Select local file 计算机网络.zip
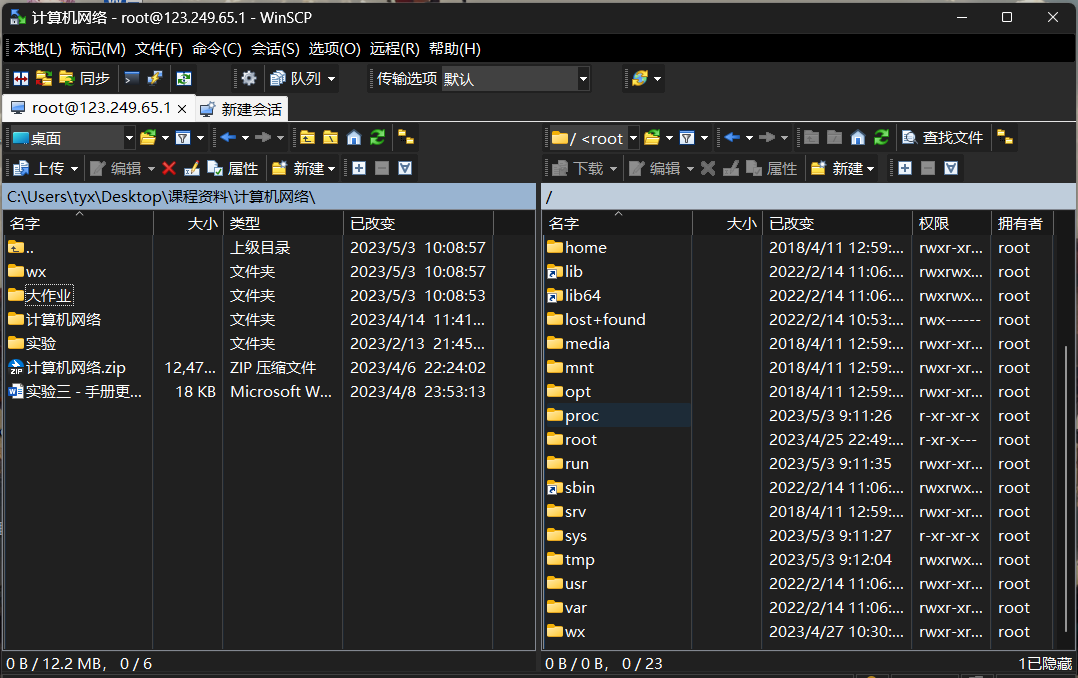This screenshot has width=1078, height=678. pyautogui.click(x=76, y=368)
